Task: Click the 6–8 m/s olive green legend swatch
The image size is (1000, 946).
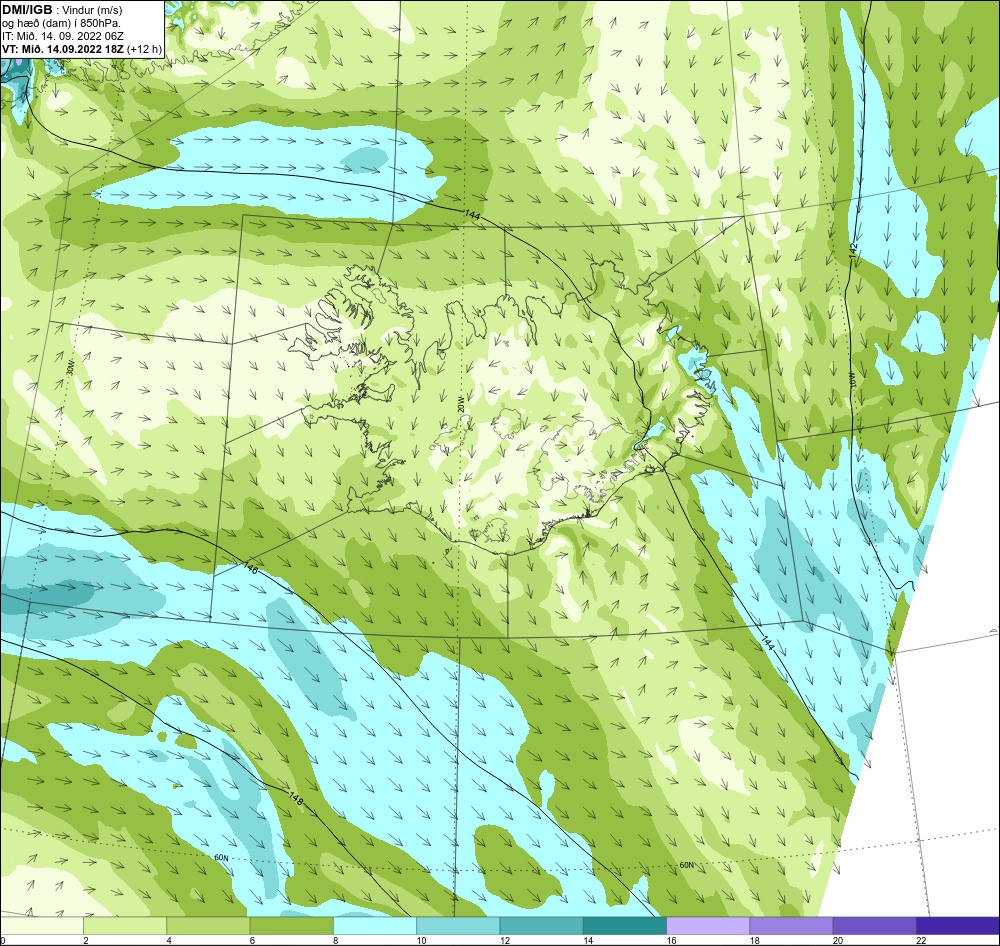Action: click(x=291, y=925)
